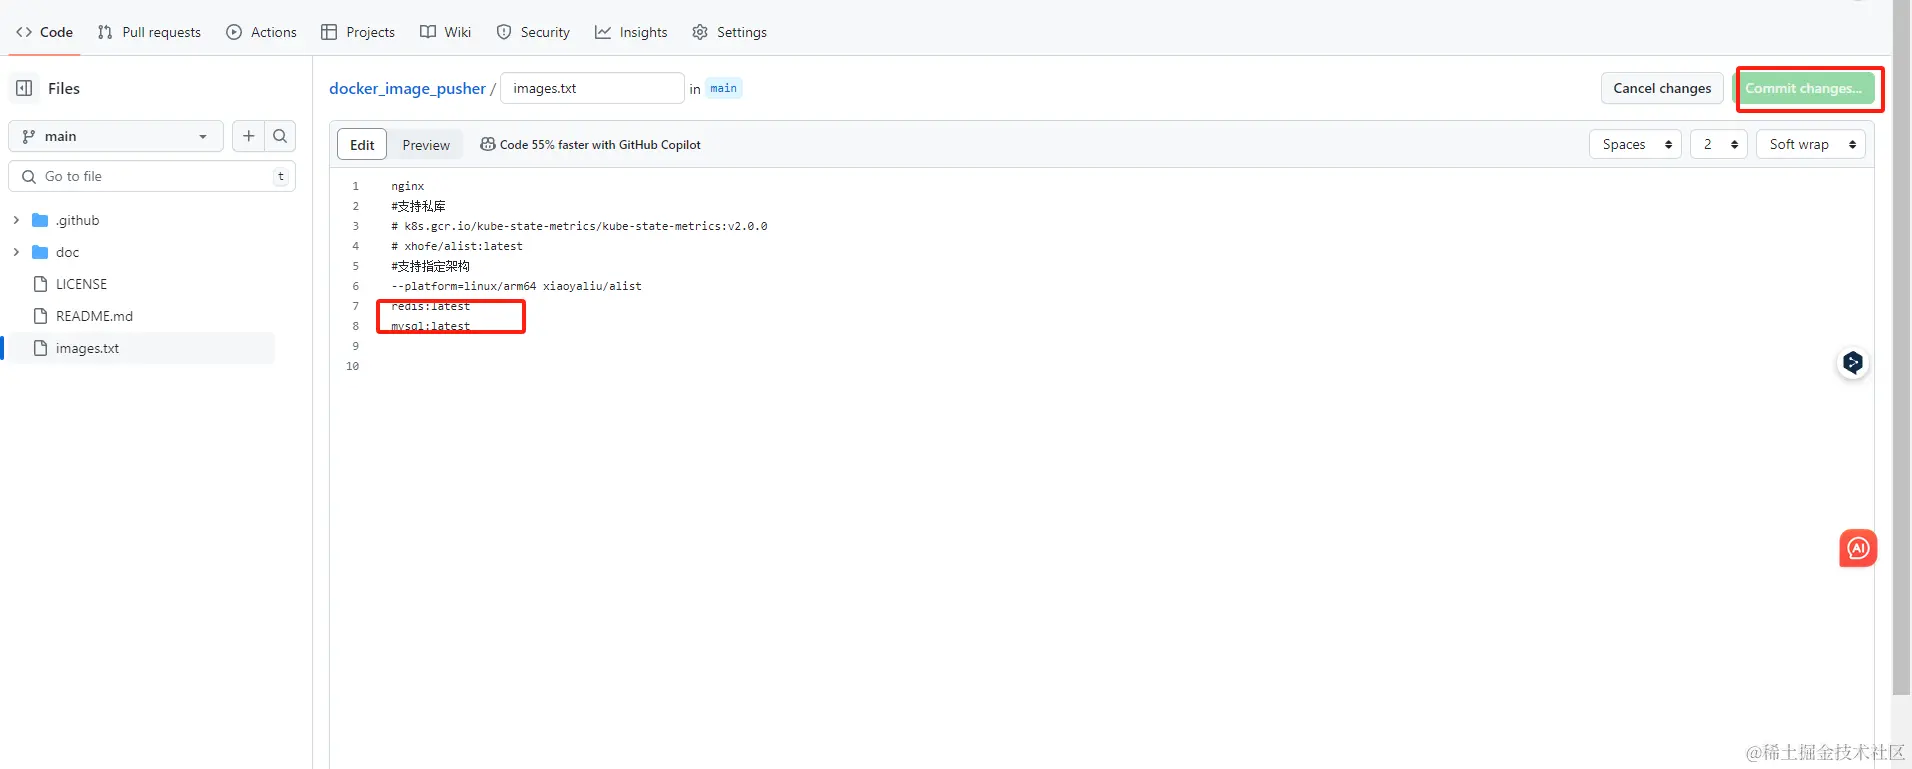Viewport: 1912px width, 769px height.
Task: Click the Security shield icon
Action: click(504, 32)
